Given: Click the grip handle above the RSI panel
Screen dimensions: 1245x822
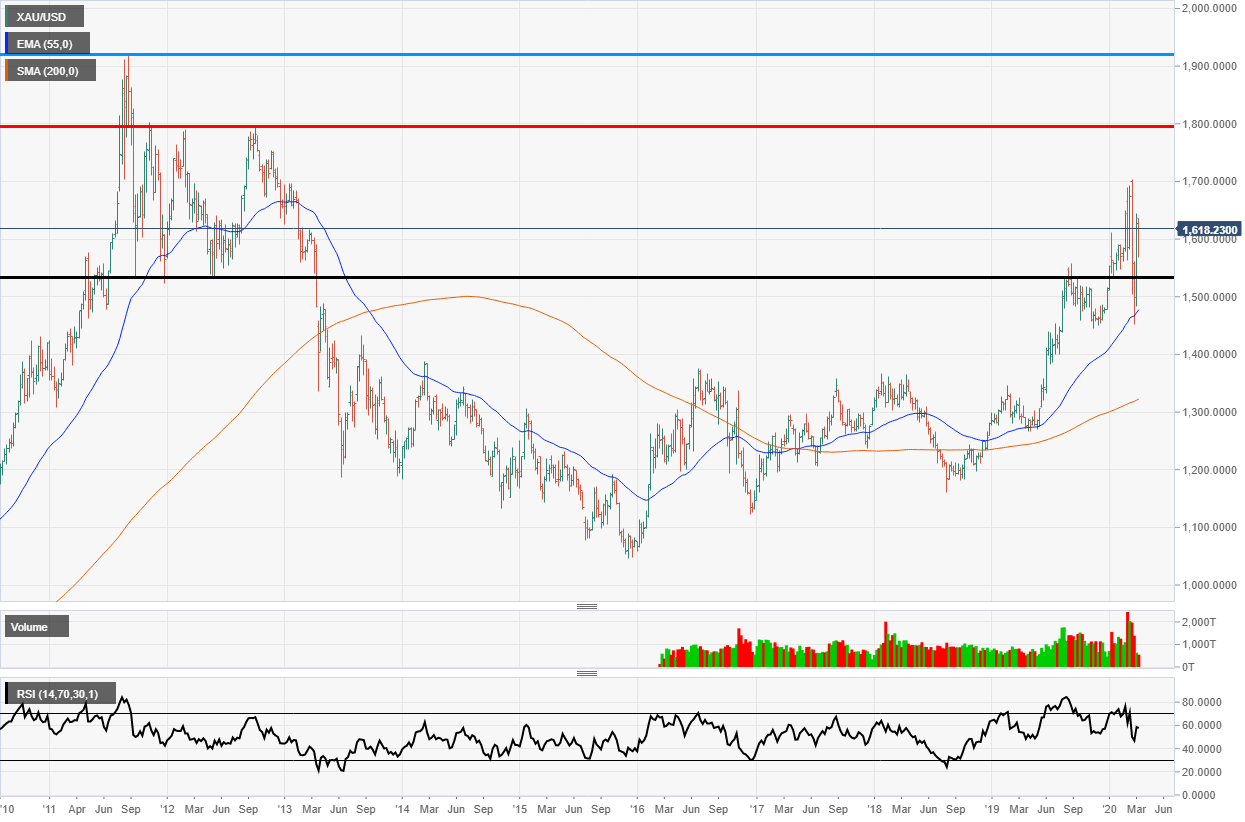Looking at the screenshot, I should (x=588, y=673).
